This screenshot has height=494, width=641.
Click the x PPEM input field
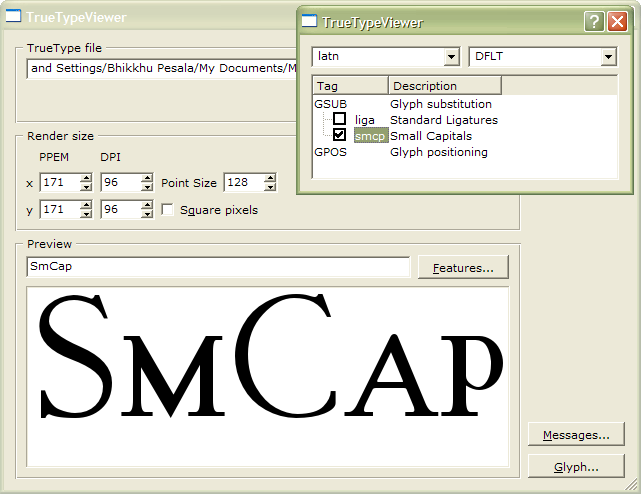pos(60,182)
